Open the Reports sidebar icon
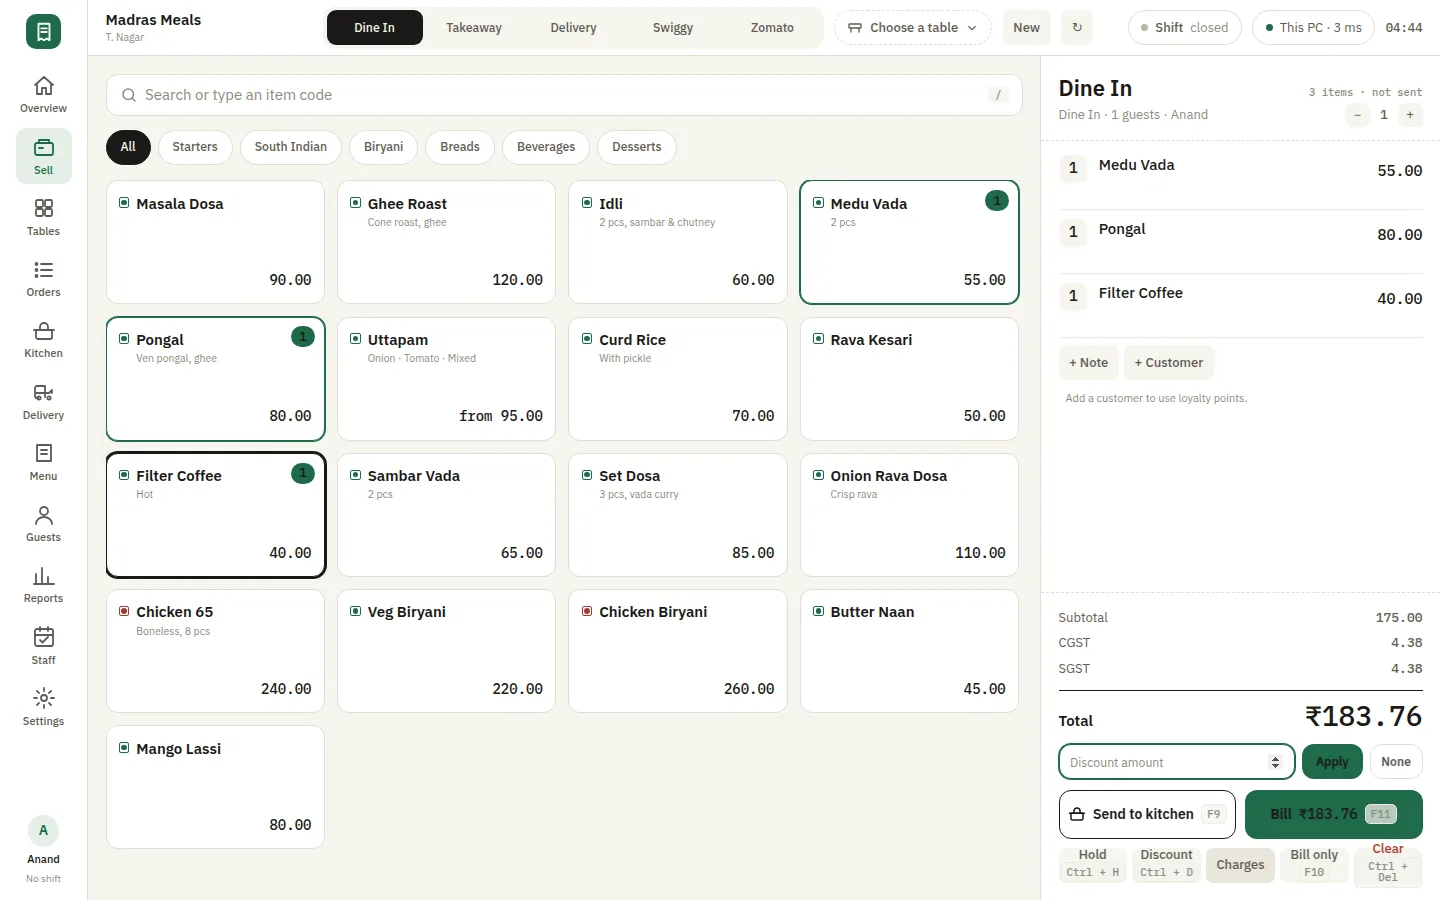Viewport: 1440px width, 900px height. pyautogui.click(x=43, y=584)
